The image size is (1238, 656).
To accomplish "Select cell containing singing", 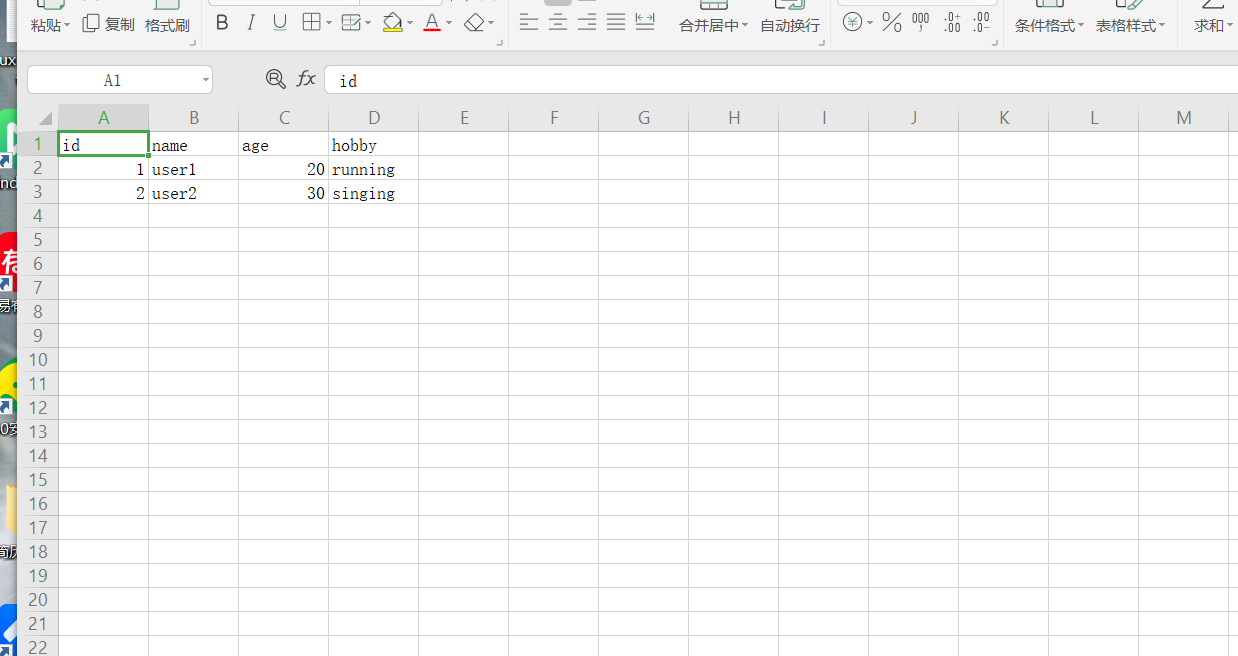I will coord(374,192).
